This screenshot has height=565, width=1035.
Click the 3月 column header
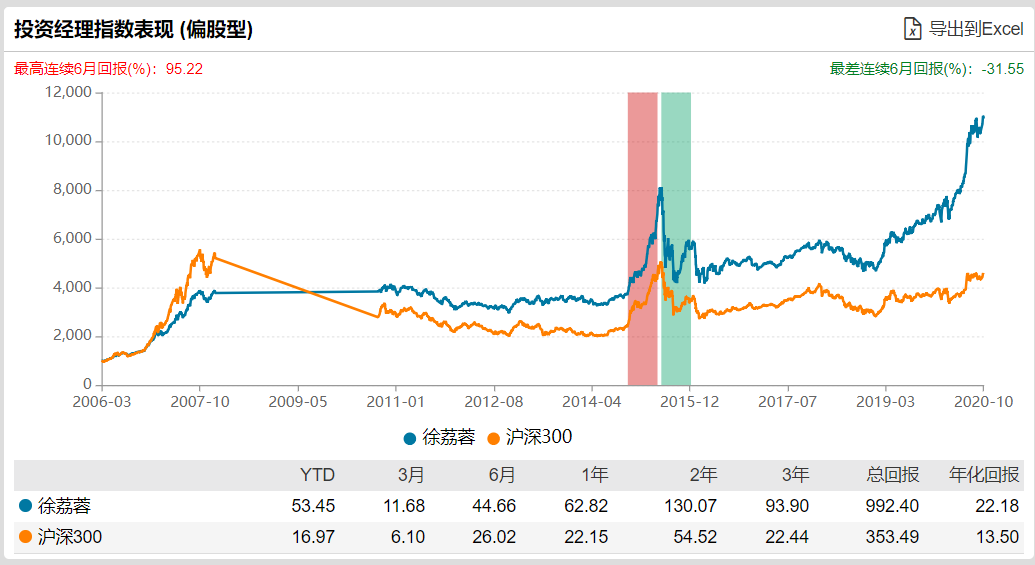[412, 474]
